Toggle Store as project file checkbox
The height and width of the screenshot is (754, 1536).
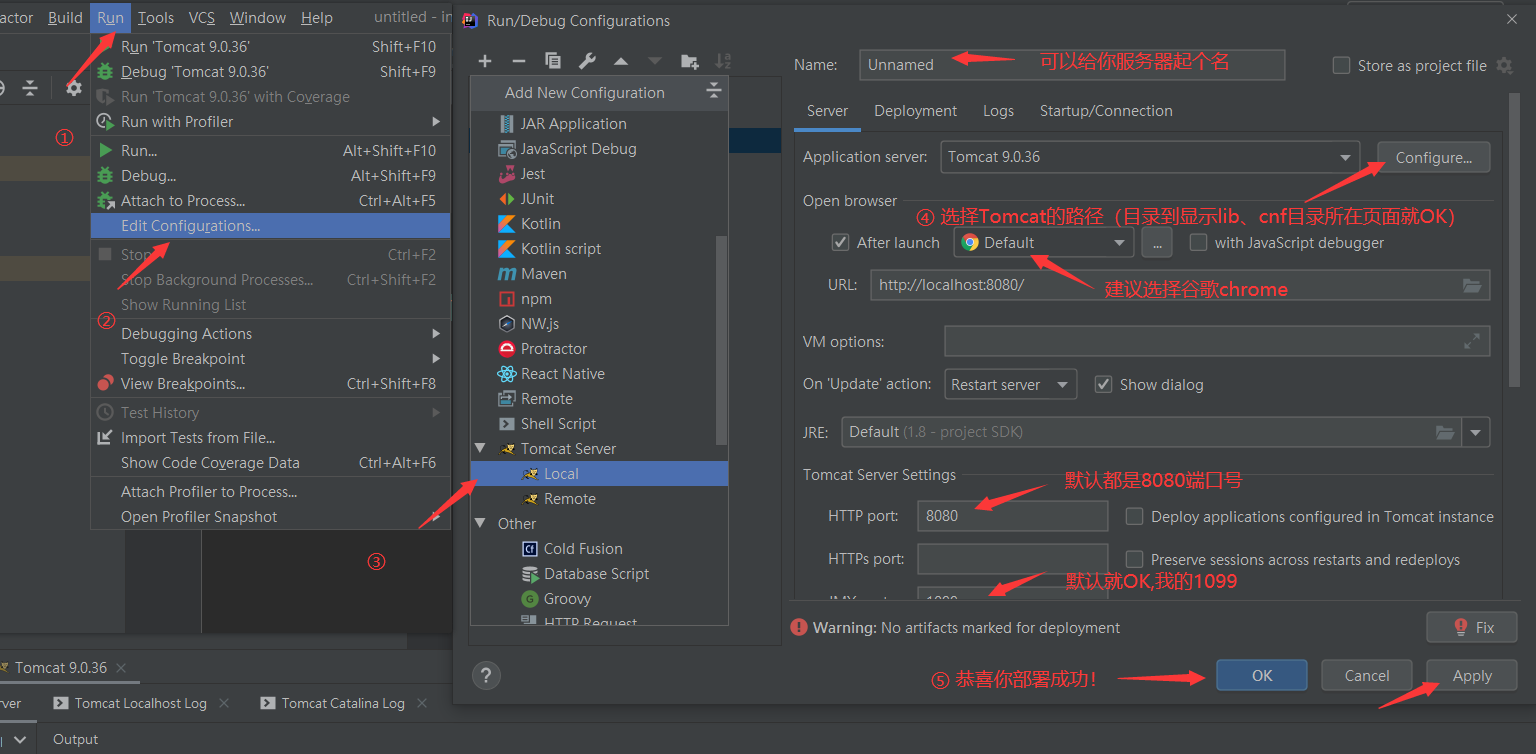1342,65
